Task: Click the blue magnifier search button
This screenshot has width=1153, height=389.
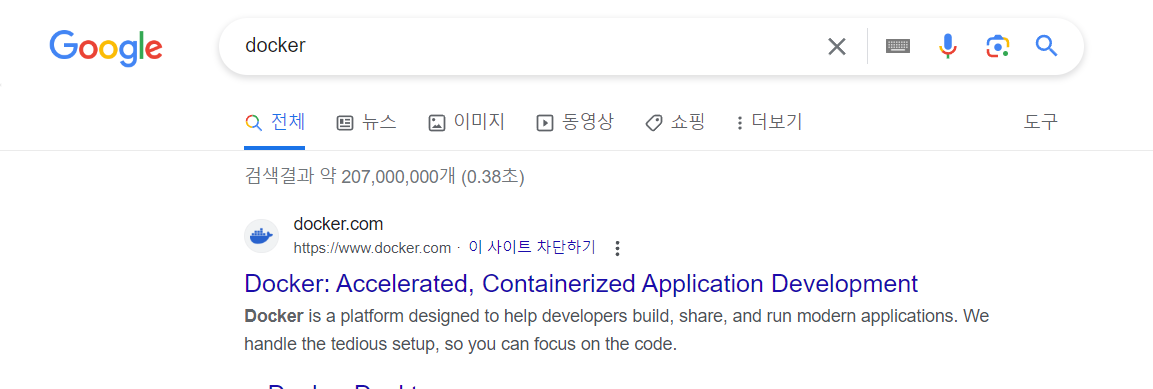Action: [1046, 46]
